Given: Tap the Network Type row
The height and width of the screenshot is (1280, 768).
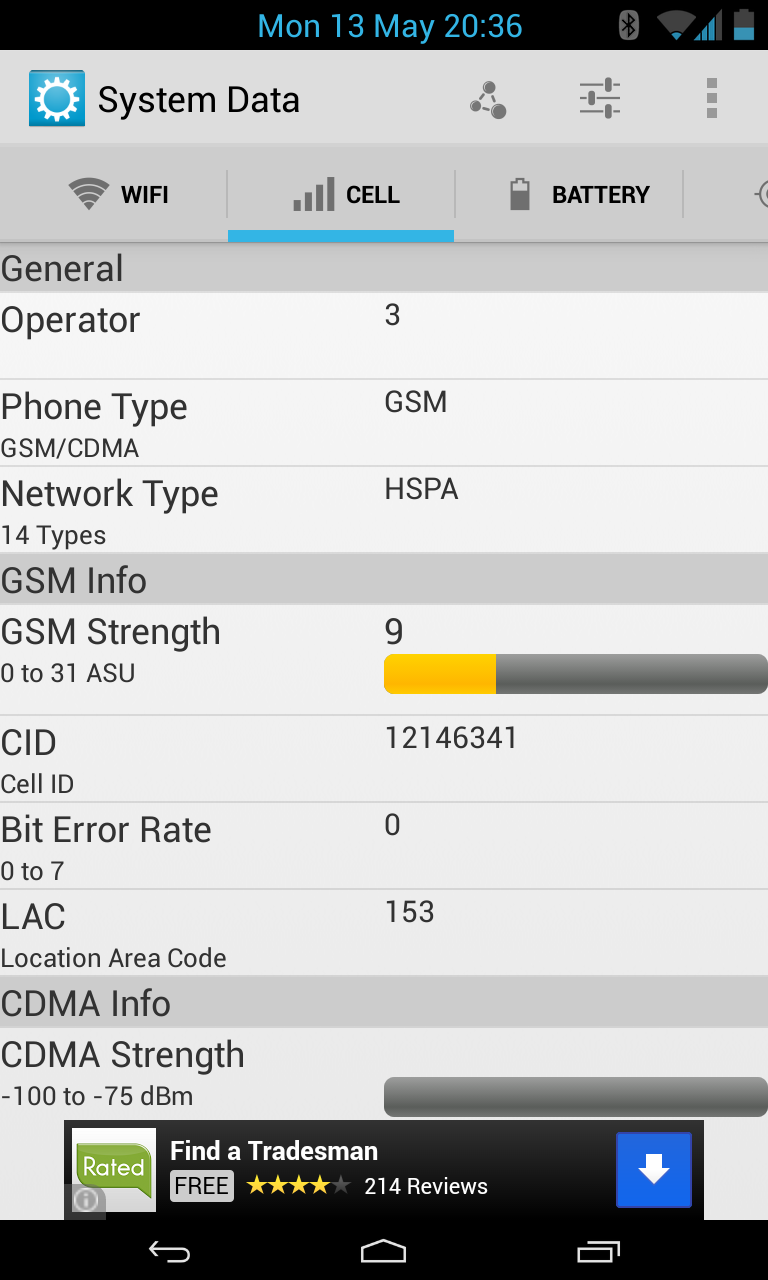Looking at the screenshot, I should [384, 510].
